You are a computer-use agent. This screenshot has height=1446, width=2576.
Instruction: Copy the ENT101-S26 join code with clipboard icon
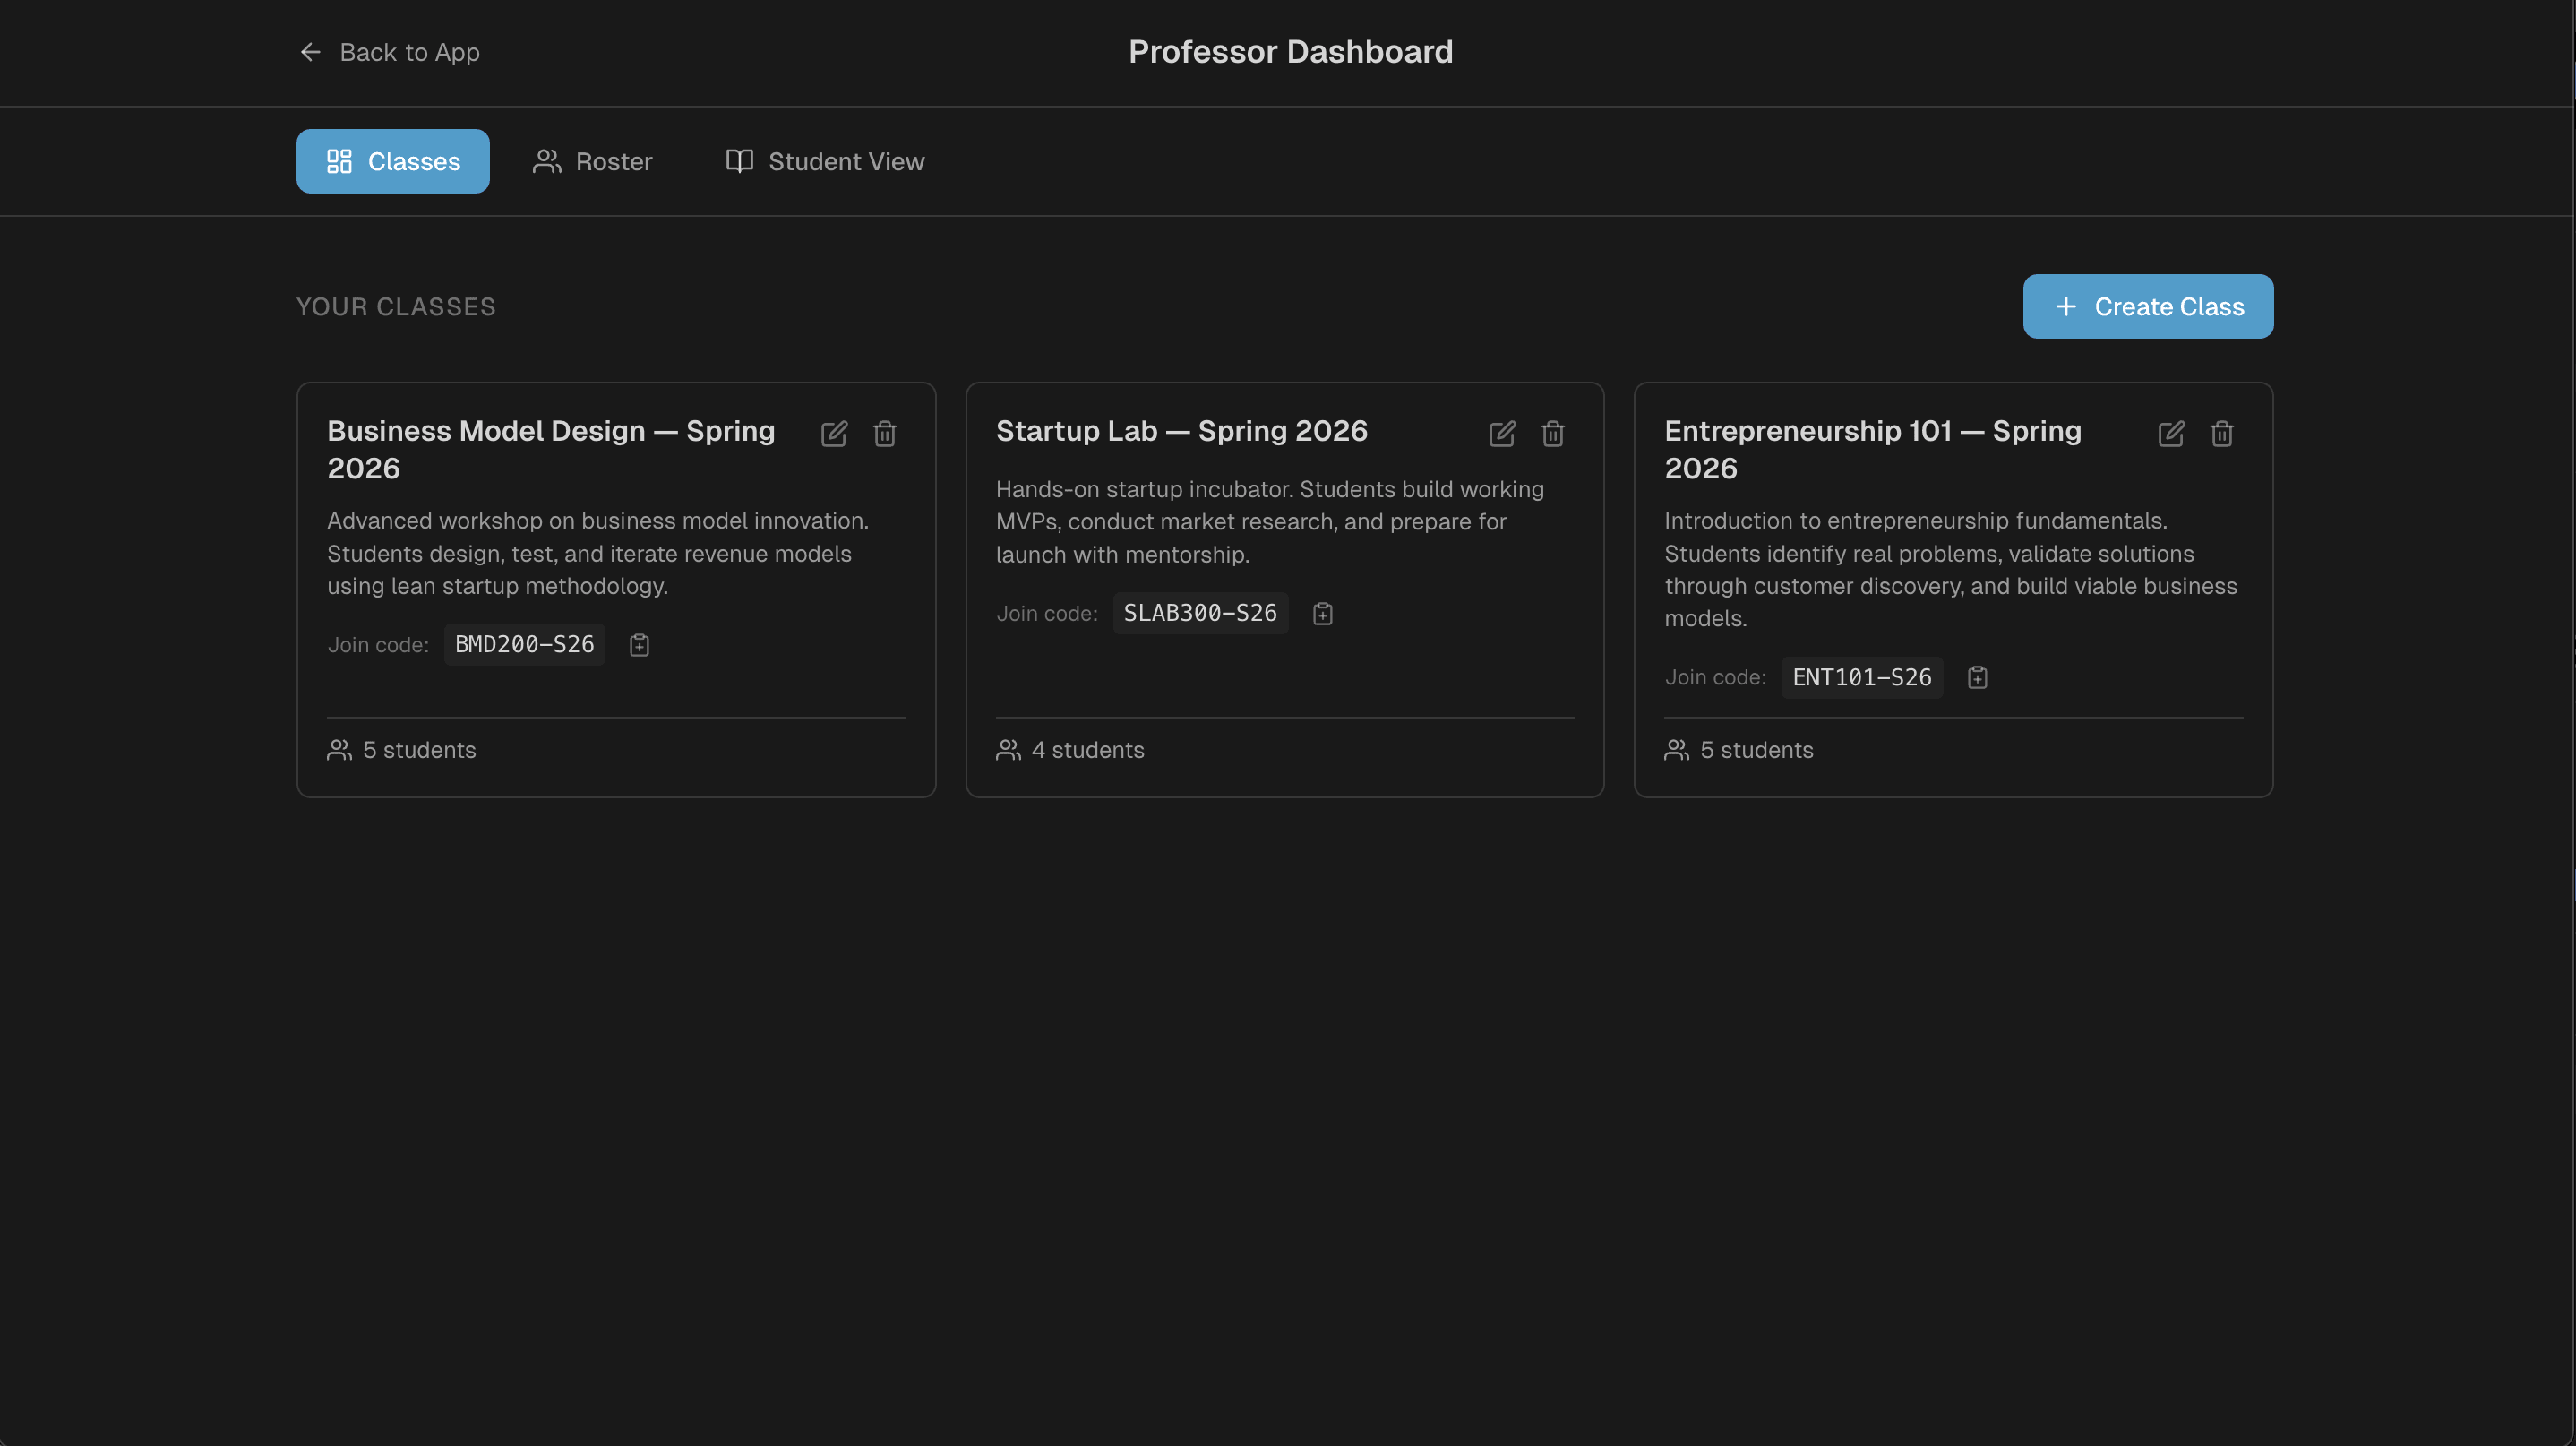(1977, 677)
